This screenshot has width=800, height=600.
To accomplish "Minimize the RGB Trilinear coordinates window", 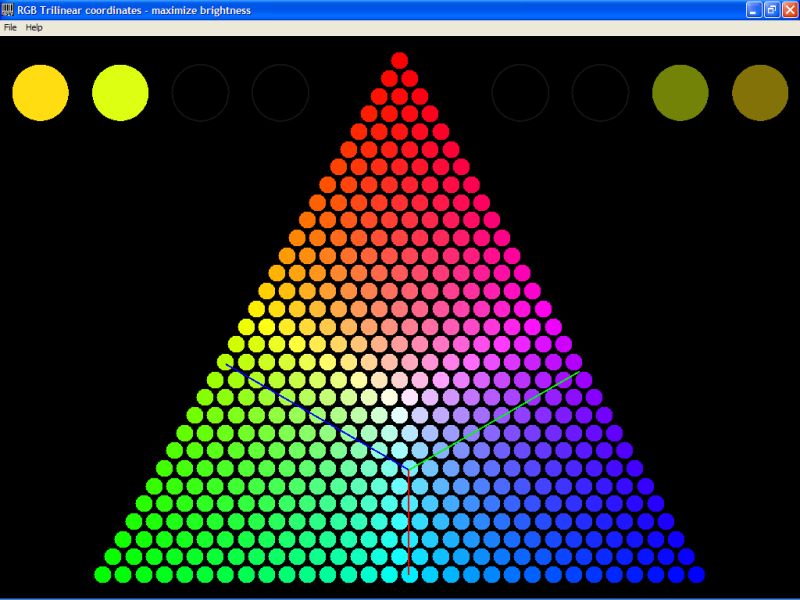I will pos(754,10).
